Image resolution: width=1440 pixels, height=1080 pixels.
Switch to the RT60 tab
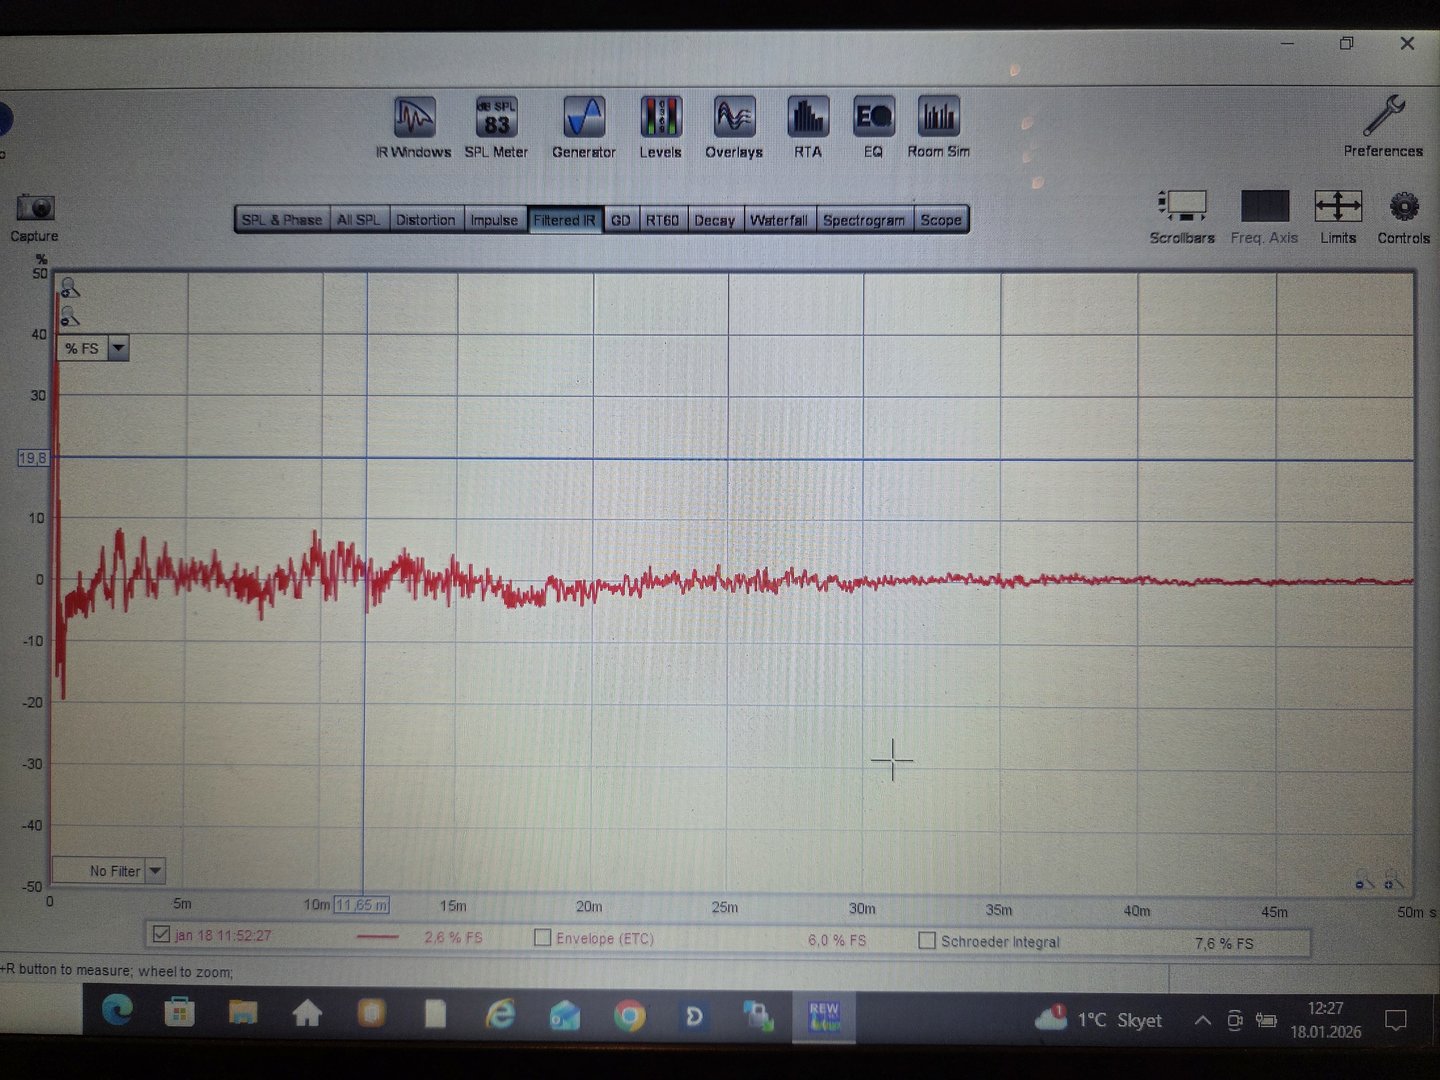pyautogui.click(x=662, y=220)
